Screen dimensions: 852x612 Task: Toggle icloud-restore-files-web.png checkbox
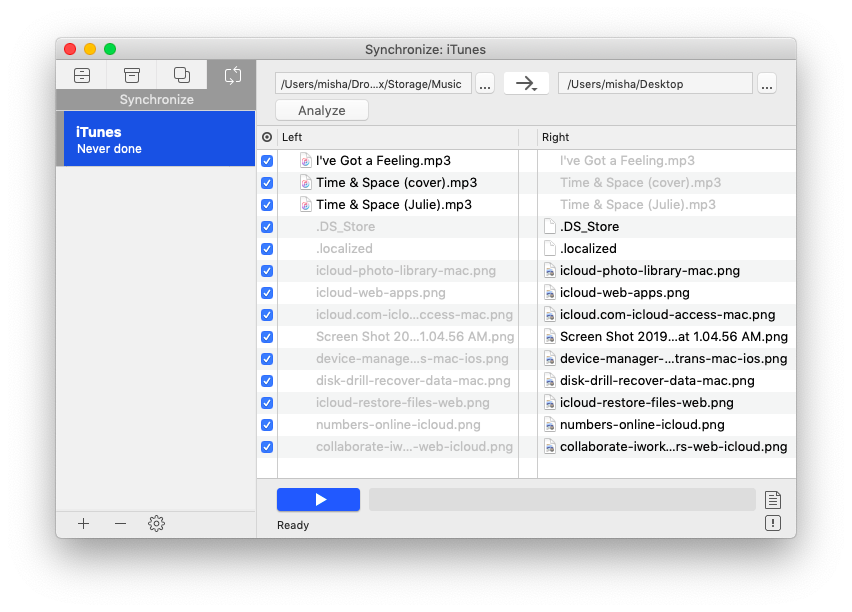point(267,403)
